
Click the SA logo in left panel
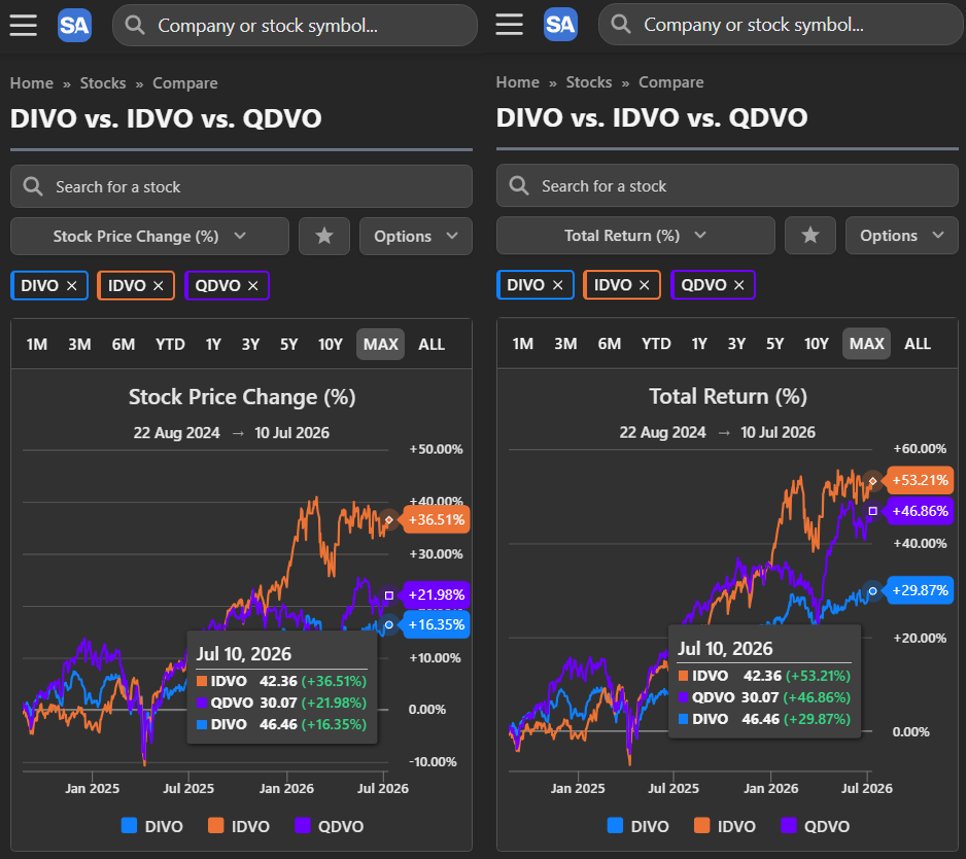(x=75, y=25)
